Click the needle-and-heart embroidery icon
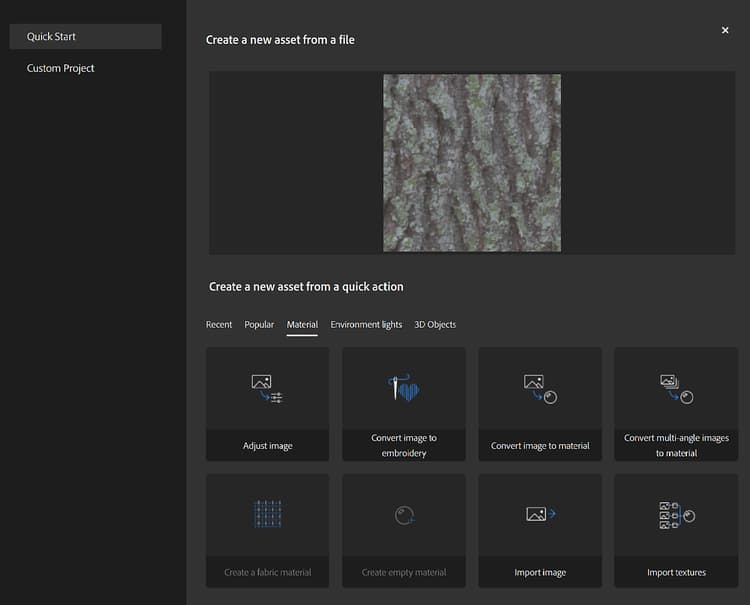 [404, 387]
